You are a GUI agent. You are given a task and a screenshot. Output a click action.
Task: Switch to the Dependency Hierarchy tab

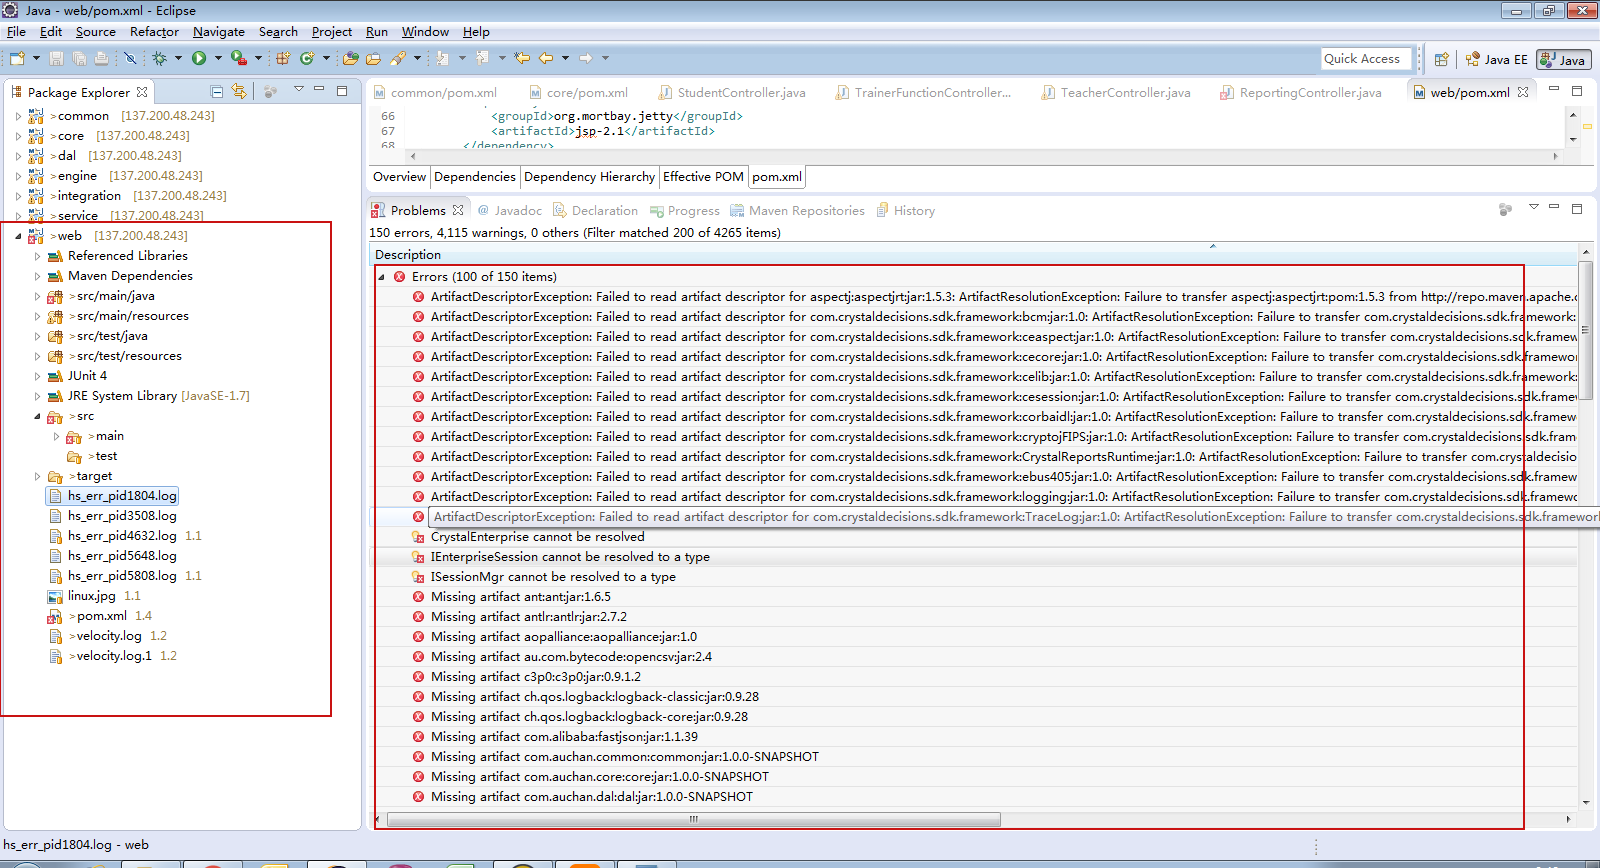pos(589,177)
